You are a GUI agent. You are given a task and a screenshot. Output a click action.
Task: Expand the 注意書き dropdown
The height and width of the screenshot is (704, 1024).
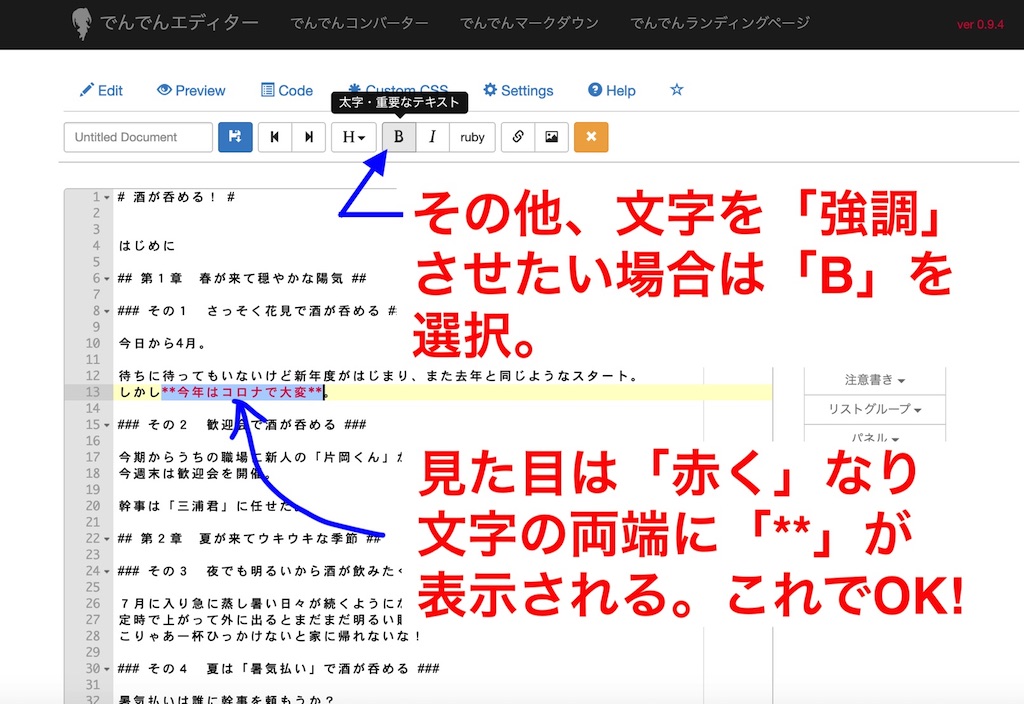tap(874, 380)
